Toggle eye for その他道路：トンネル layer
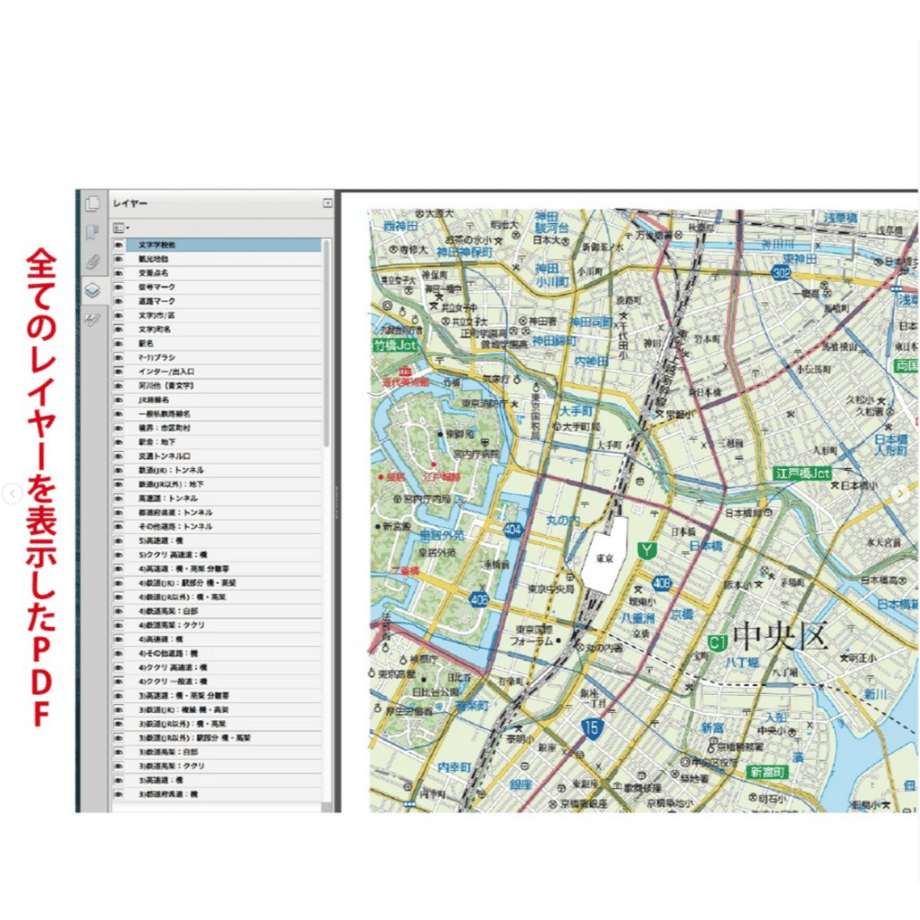Image resolution: width=920 pixels, height=920 pixels. 119,526
